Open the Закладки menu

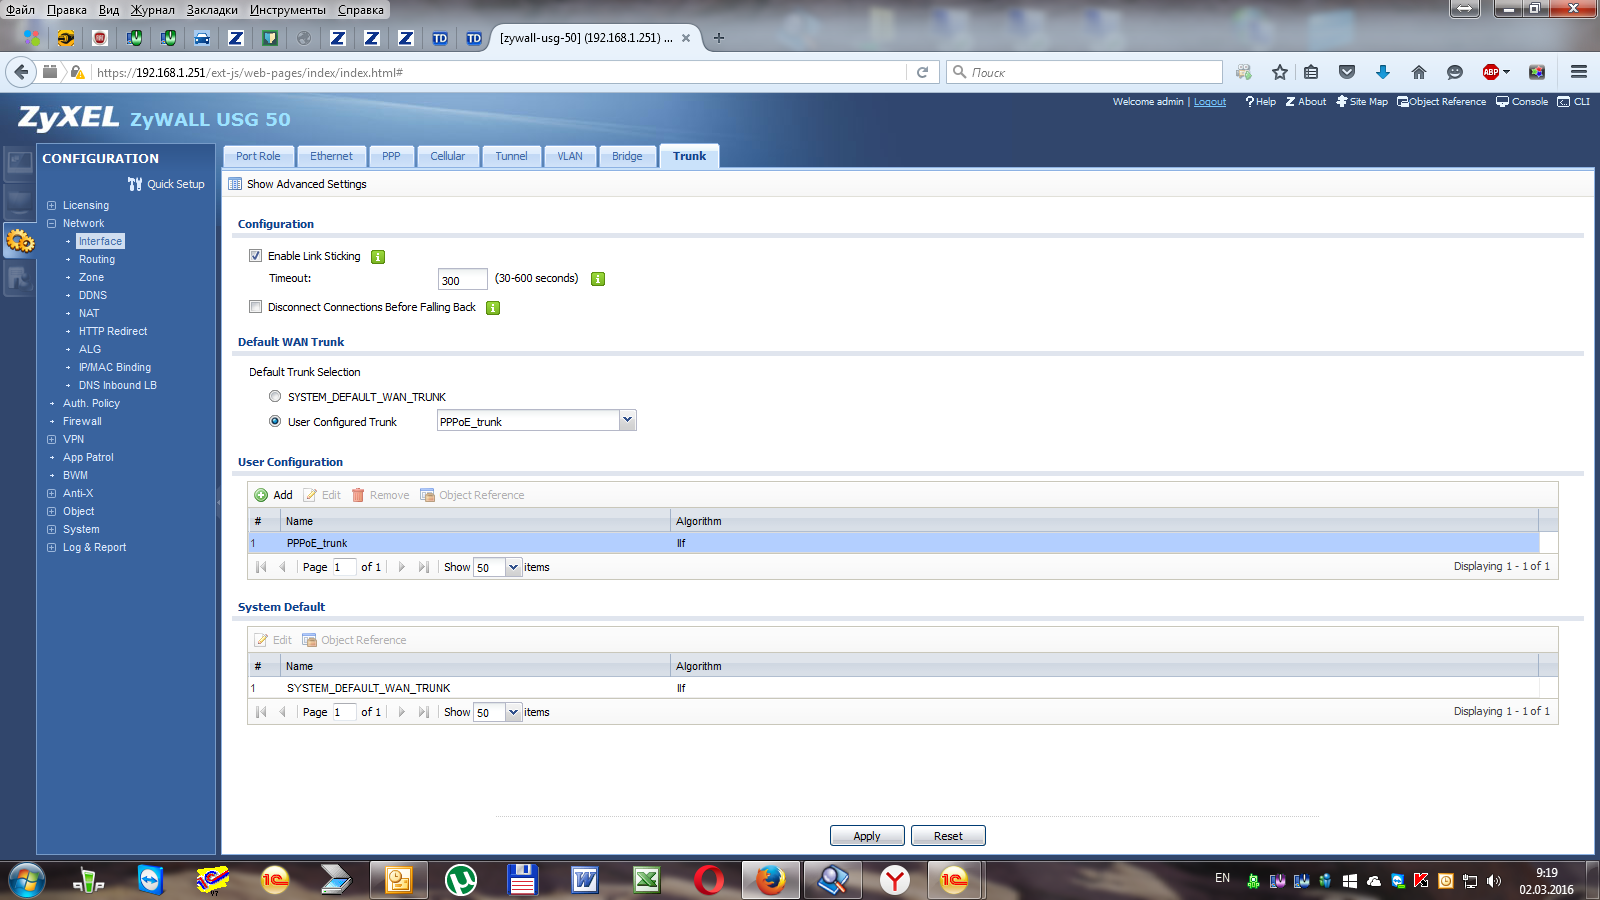coord(212,10)
